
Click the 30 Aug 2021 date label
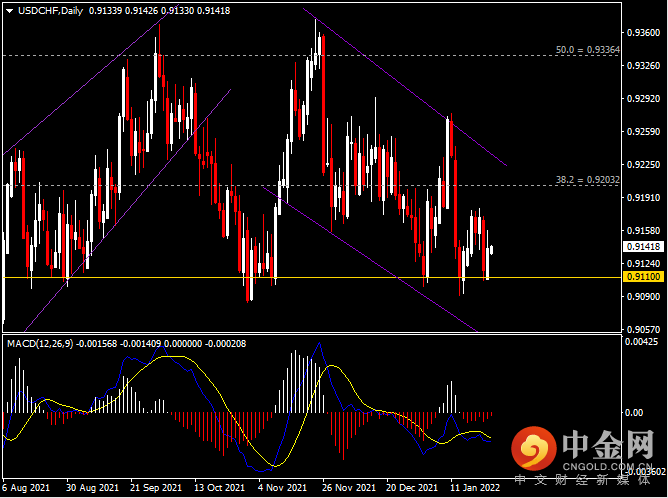point(92,487)
